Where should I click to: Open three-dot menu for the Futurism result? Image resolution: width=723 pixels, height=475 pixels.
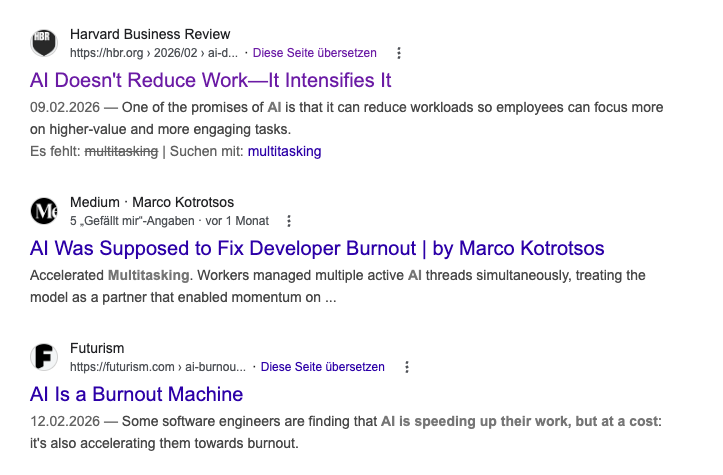coord(407,367)
